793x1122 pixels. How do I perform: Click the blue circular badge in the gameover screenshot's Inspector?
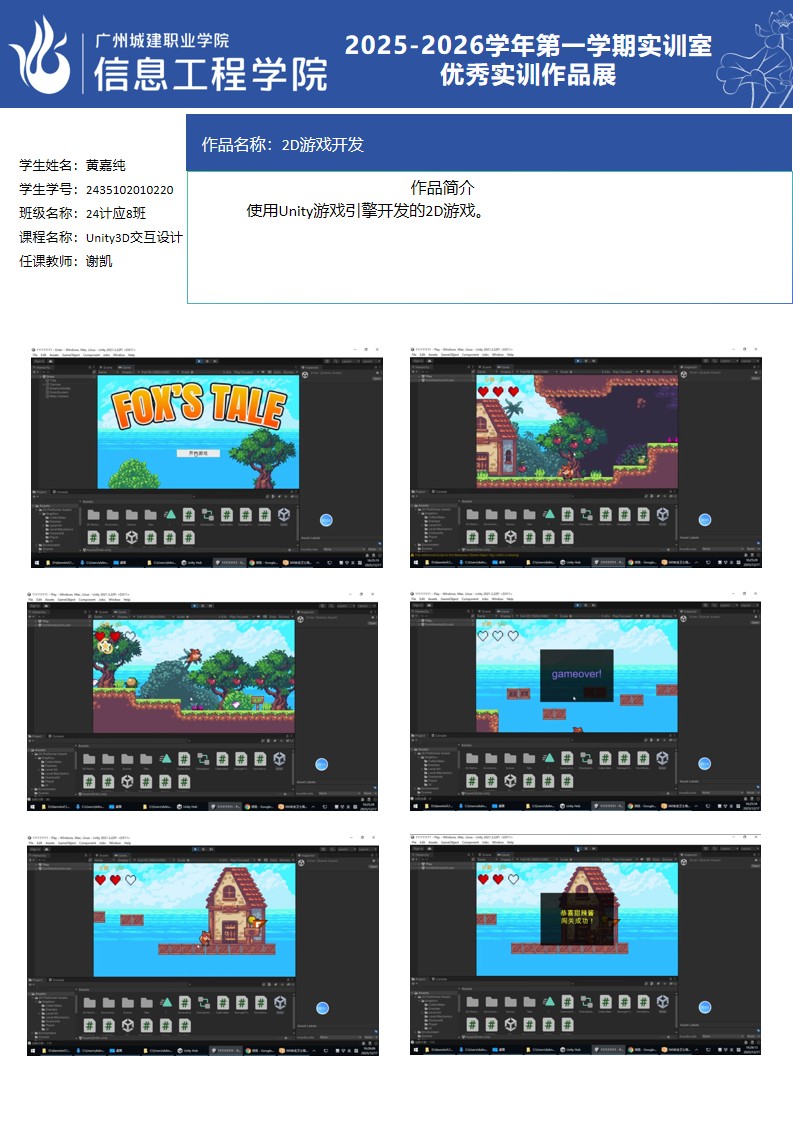pos(704,763)
